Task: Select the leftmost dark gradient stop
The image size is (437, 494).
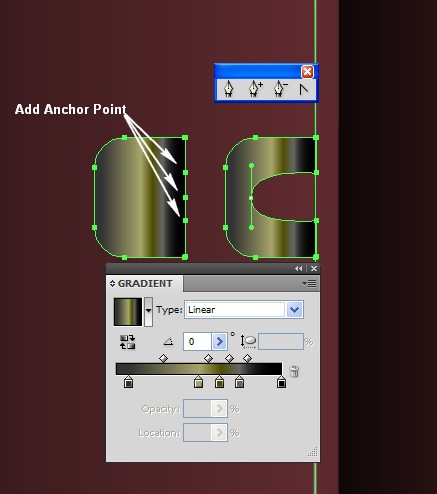Action: coord(128,382)
